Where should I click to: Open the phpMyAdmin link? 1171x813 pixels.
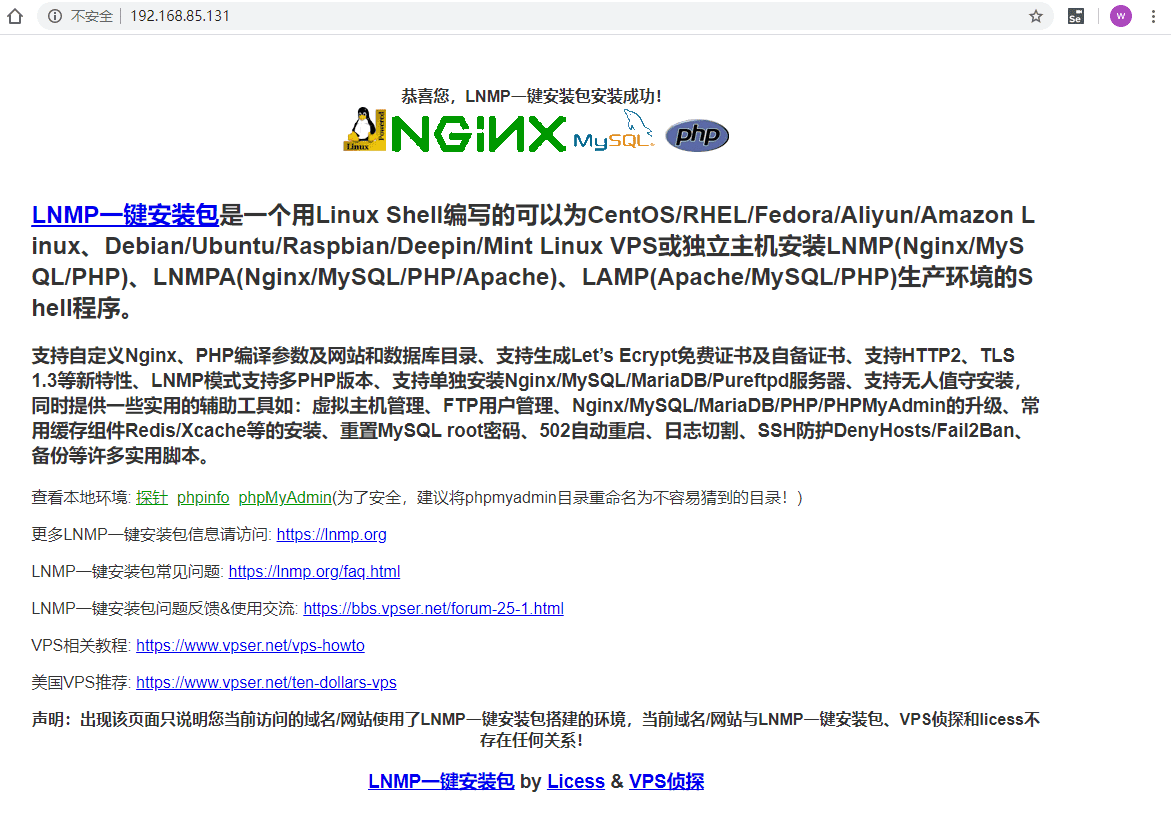tap(285, 497)
